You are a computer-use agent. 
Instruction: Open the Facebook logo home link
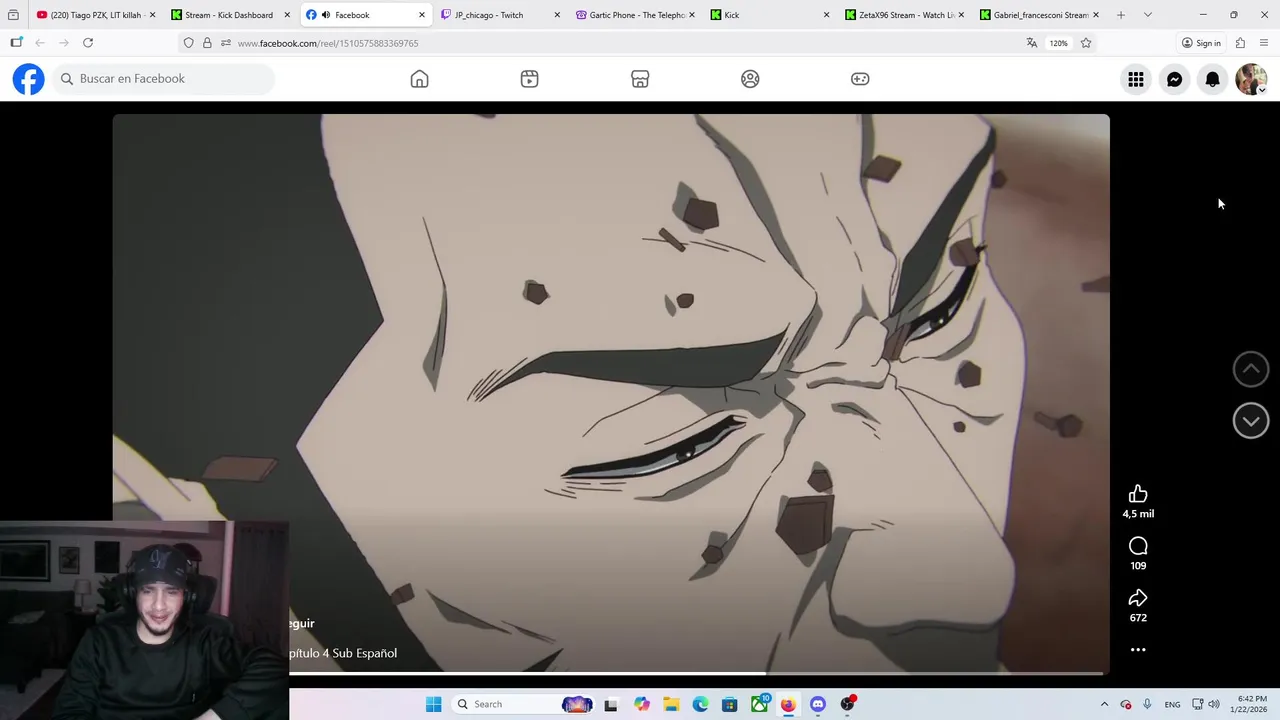click(x=29, y=79)
